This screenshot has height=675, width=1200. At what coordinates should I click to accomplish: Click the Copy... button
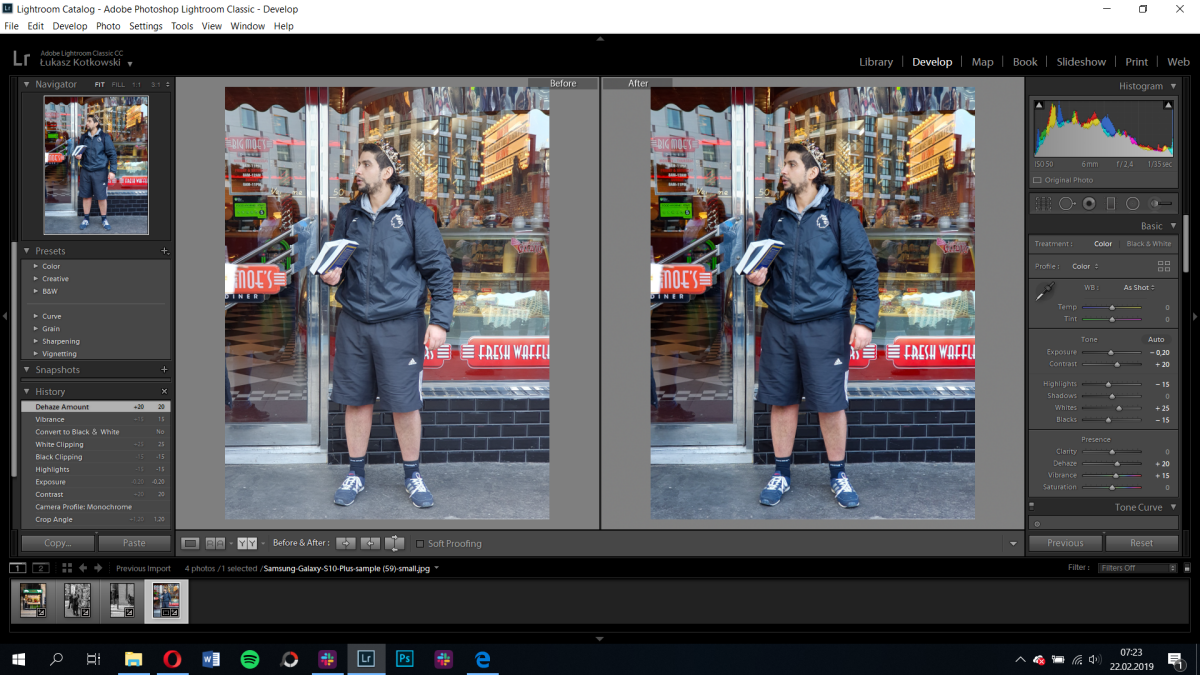58,543
